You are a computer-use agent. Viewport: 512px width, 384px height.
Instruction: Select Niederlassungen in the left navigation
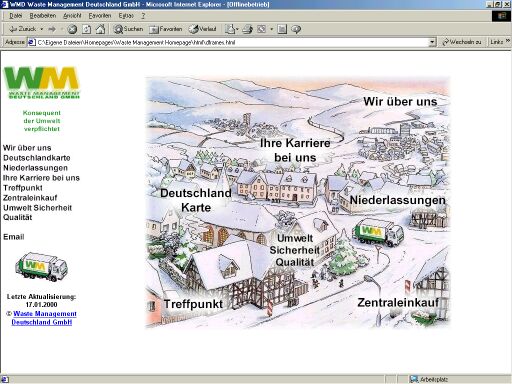[35, 168]
